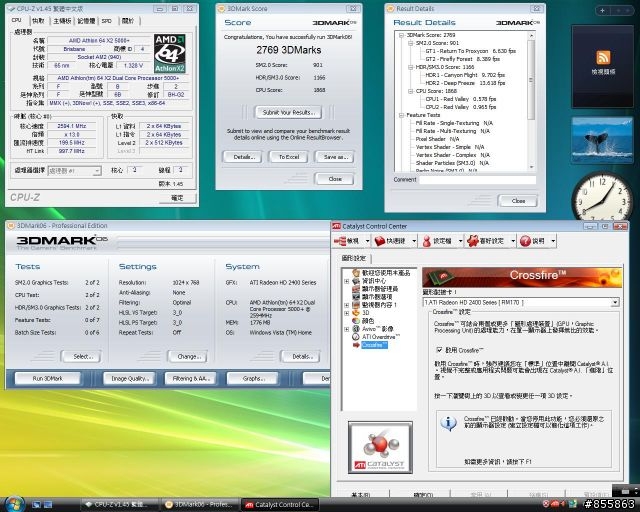Screen dimensions: 640x512
Task: Select the Avivo 影像 tree item icon
Action: pos(356,329)
